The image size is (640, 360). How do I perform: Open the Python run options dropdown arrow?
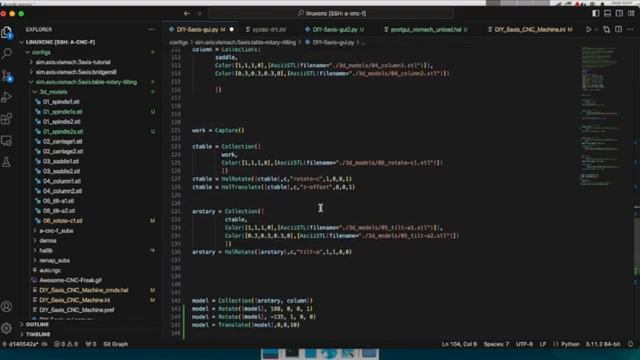pos(596,29)
